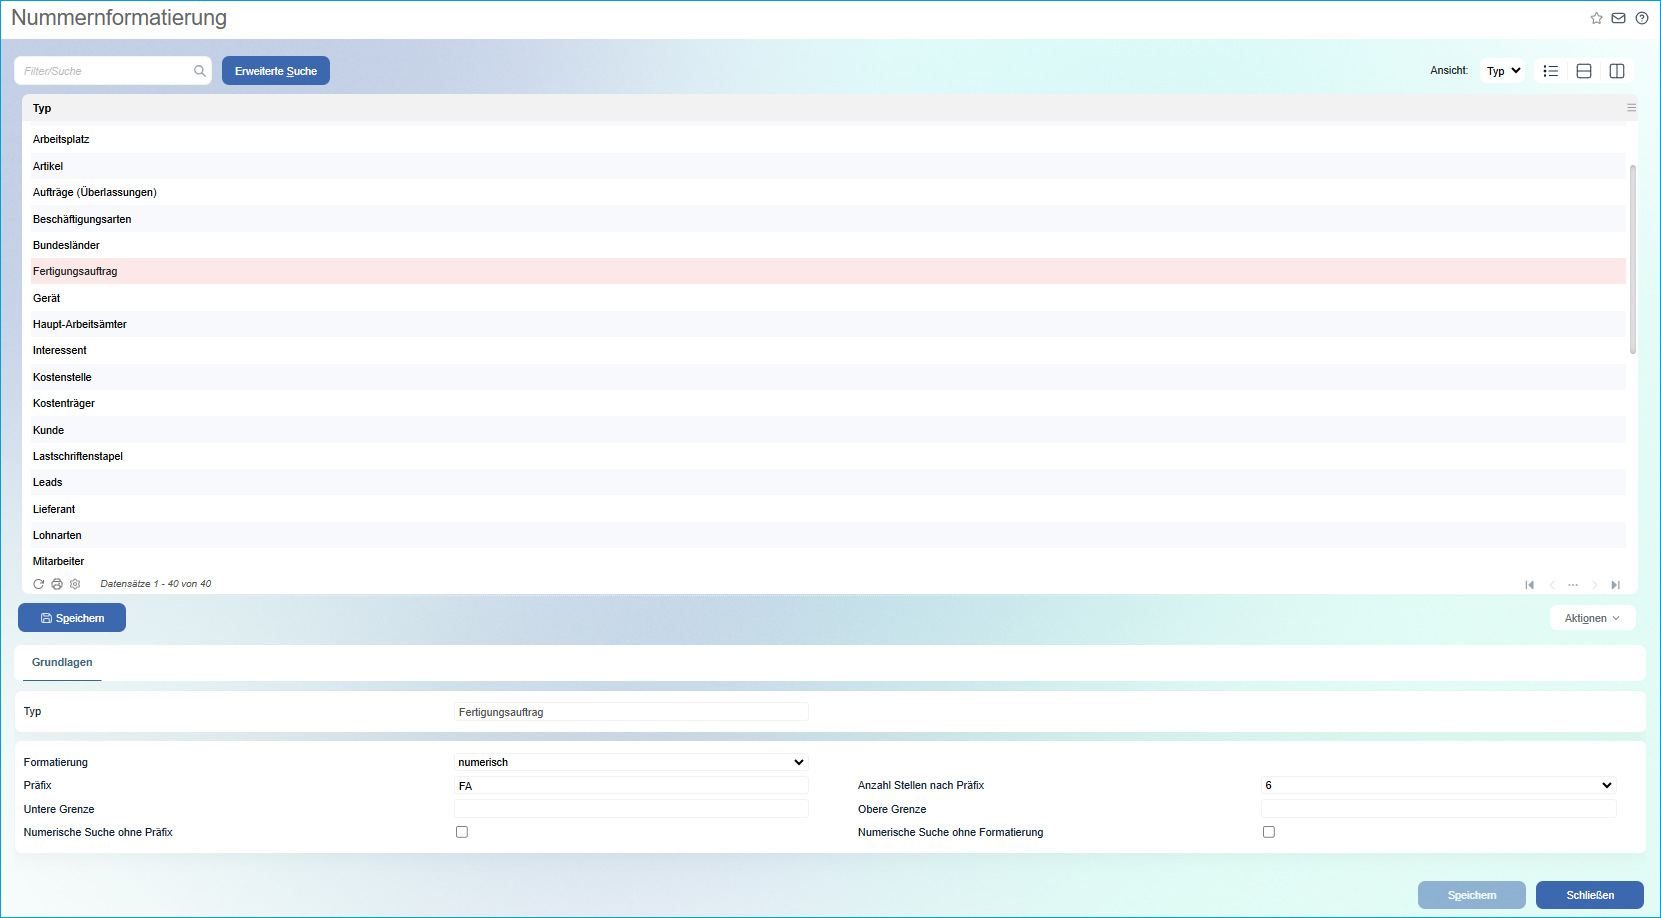Screen dimensions: 1661x918
Task: Toggle Numerische Suche ohne Formatierung checkbox
Action: pos(1268,832)
